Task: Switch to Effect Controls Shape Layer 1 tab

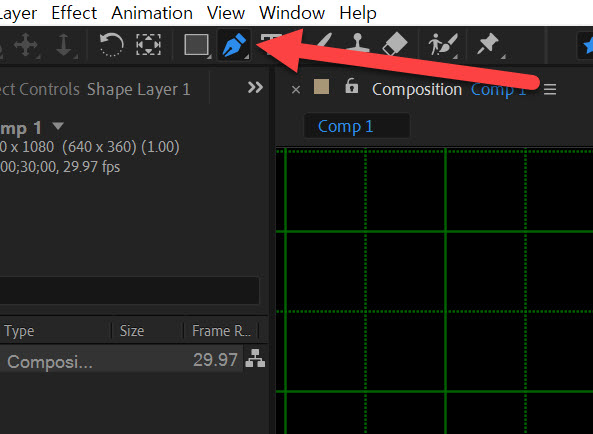Action: pyautogui.click(x=95, y=90)
